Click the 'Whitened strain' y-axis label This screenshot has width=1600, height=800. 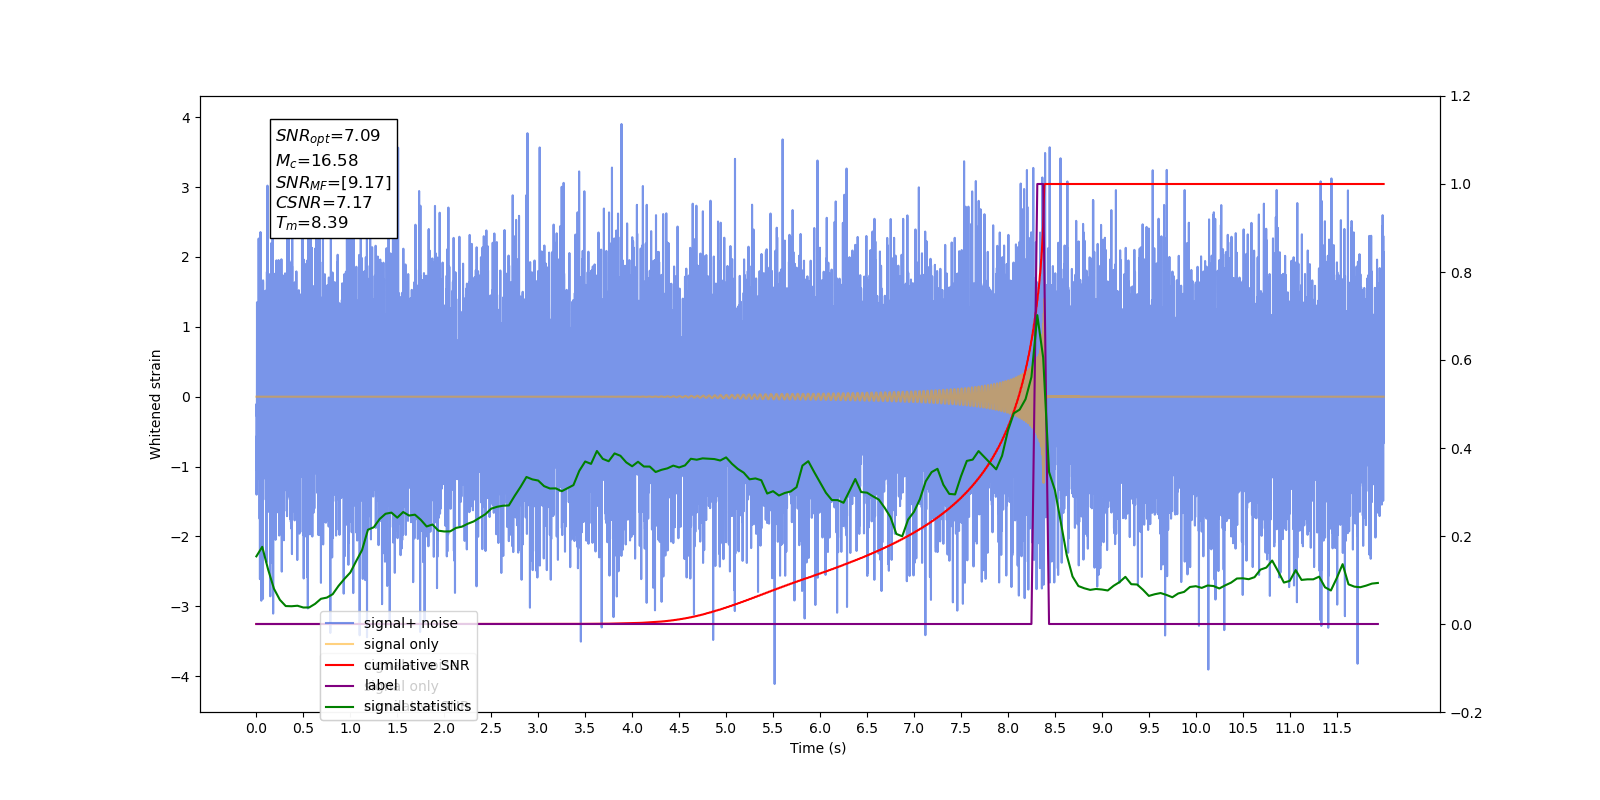pyautogui.click(x=155, y=404)
